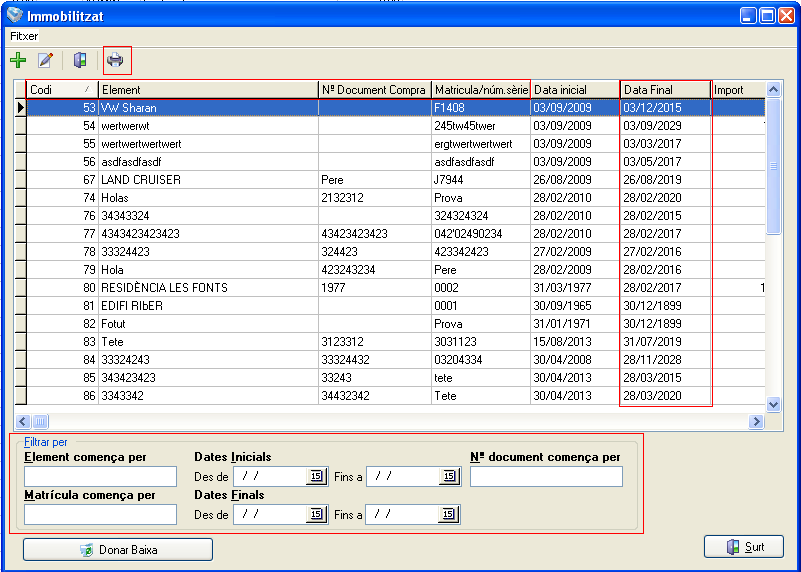Click the vertical scrollbar thumb
The image size is (801, 572).
click(x=773, y=166)
